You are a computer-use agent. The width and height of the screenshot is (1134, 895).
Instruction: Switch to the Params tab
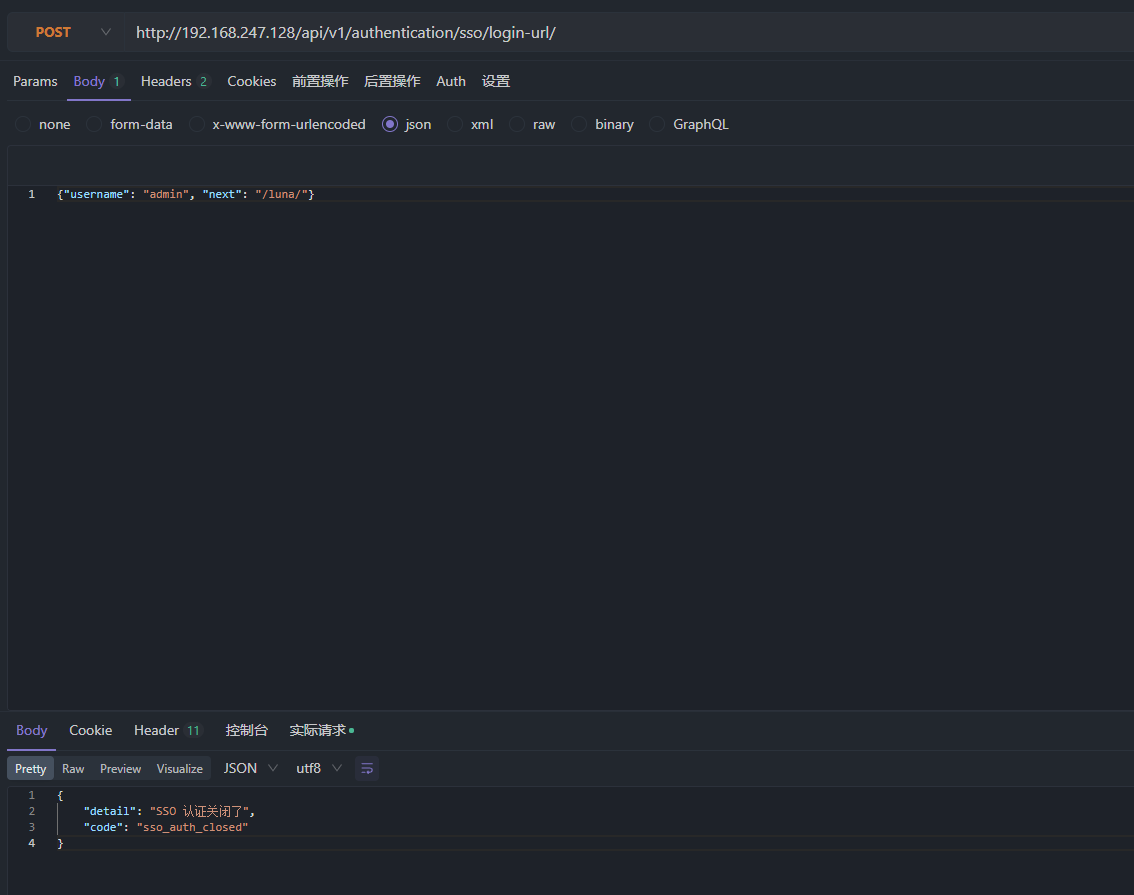point(34,81)
